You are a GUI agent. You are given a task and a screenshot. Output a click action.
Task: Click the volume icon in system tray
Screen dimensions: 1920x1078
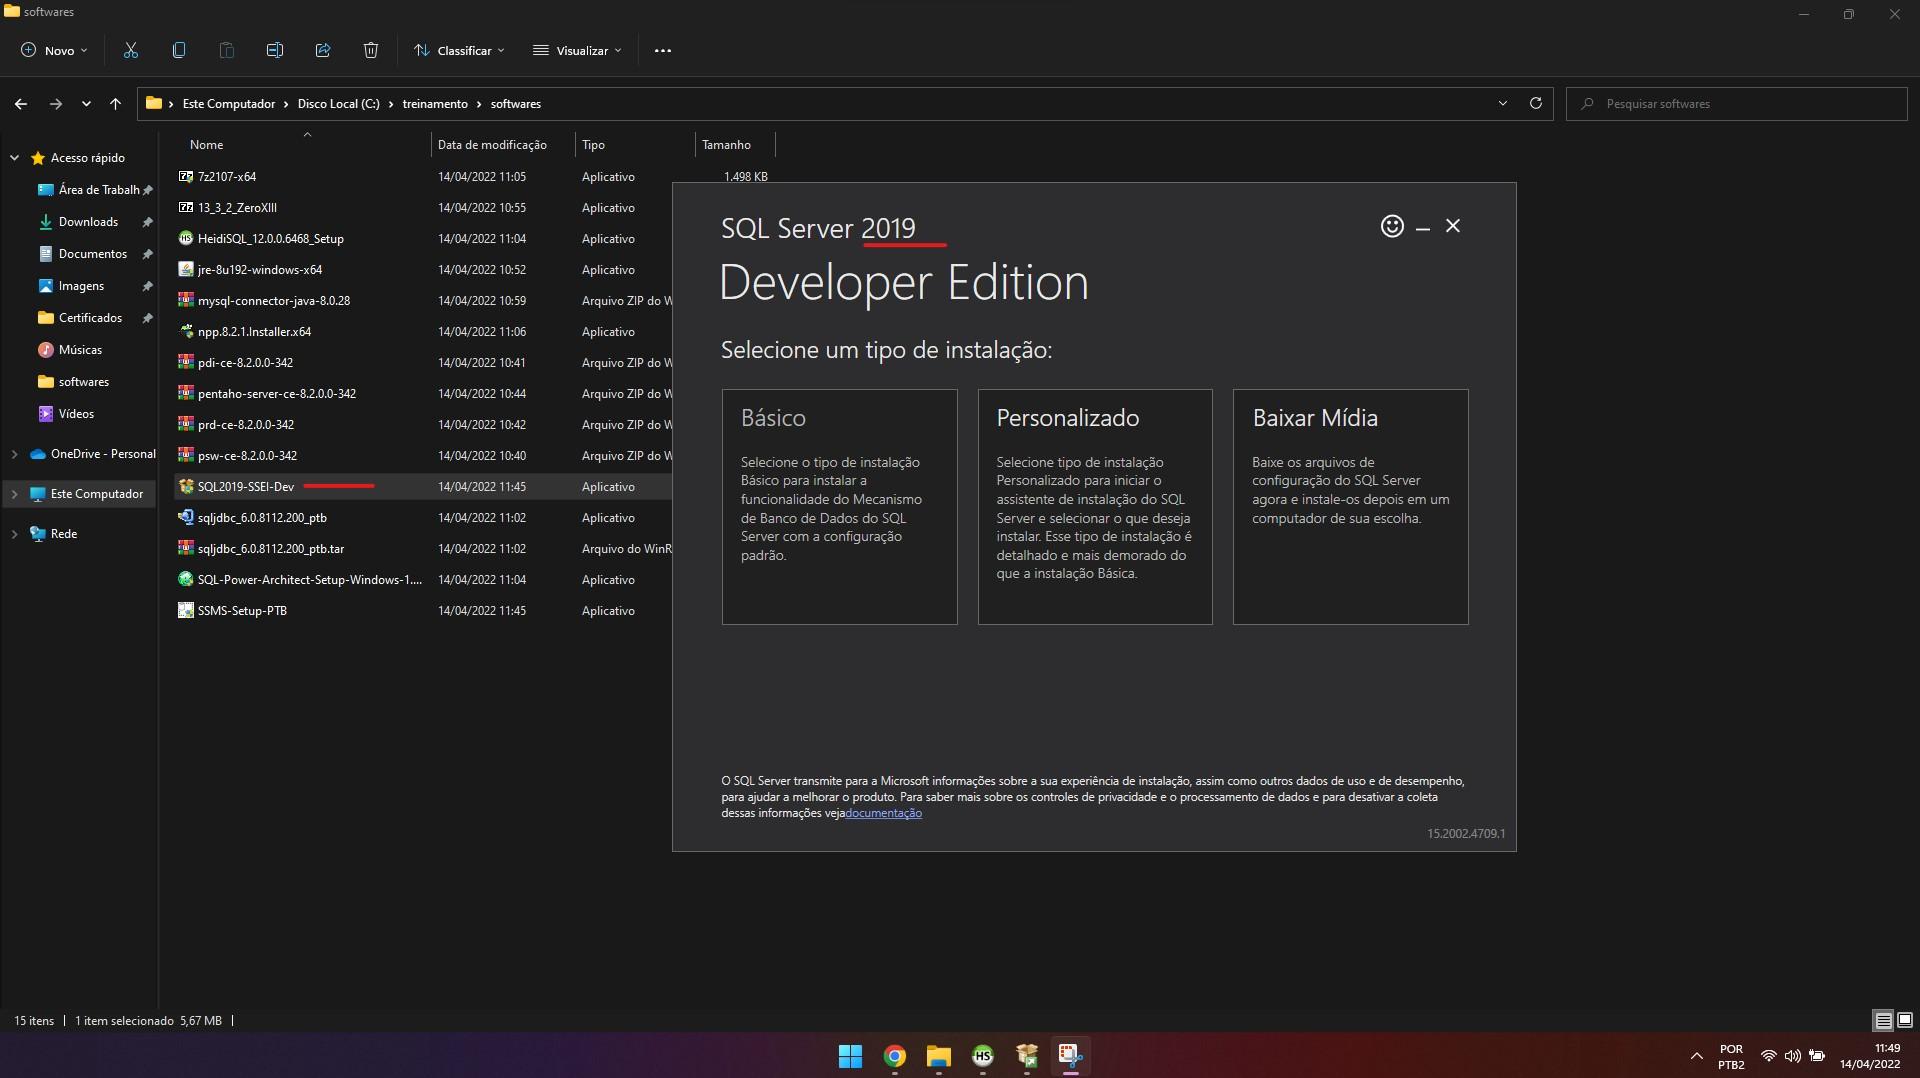(1793, 1056)
